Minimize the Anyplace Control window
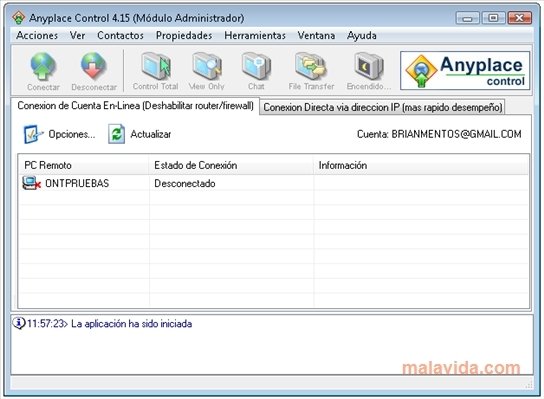The width and height of the screenshot is (544, 399). 467,18
